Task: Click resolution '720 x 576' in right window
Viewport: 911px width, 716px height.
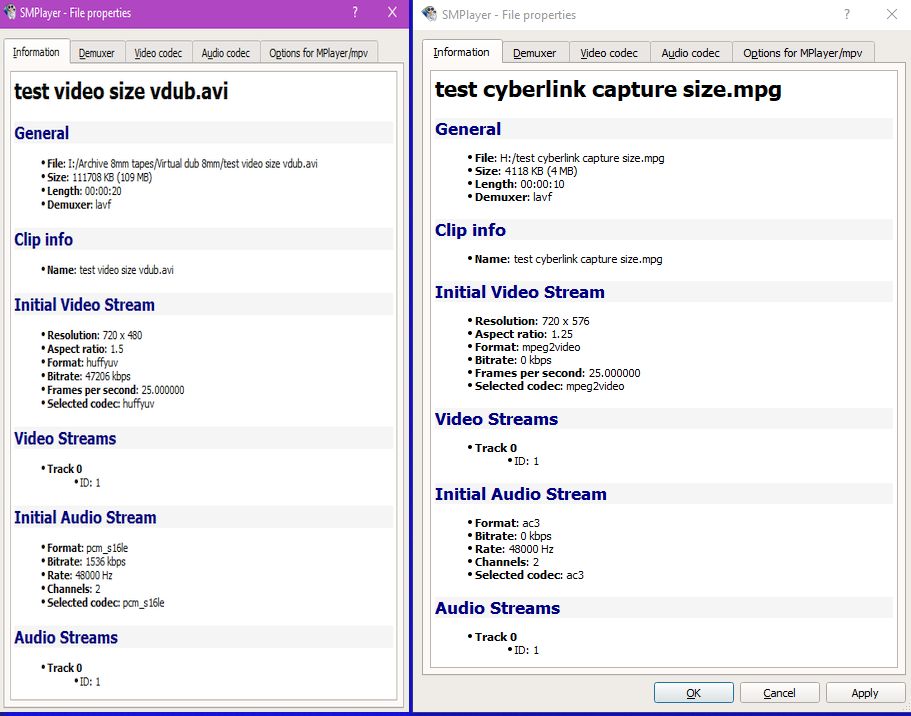Action: point(565,321)
